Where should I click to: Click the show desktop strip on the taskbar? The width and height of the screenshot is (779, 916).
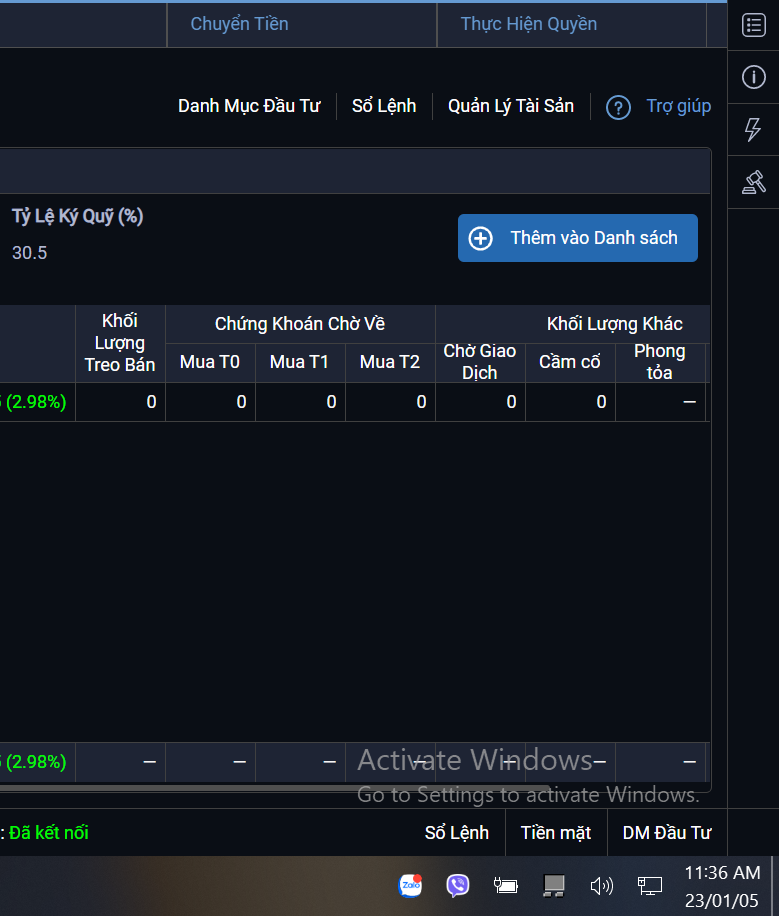pyautogui.click(x=775, y=886)
